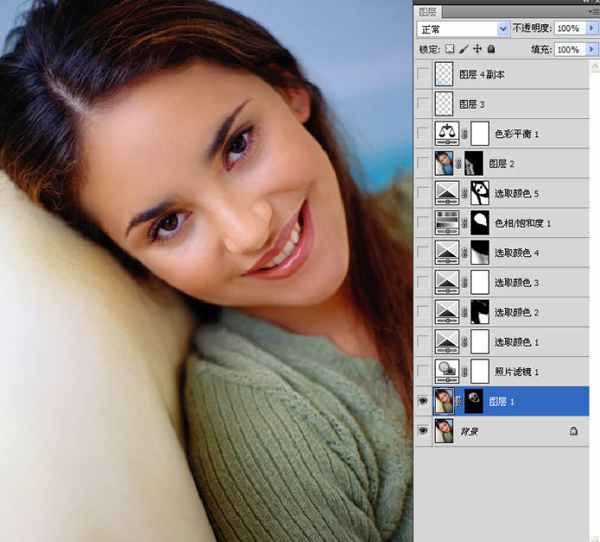Switch to the 图层 panel tab

coord(427,12)
